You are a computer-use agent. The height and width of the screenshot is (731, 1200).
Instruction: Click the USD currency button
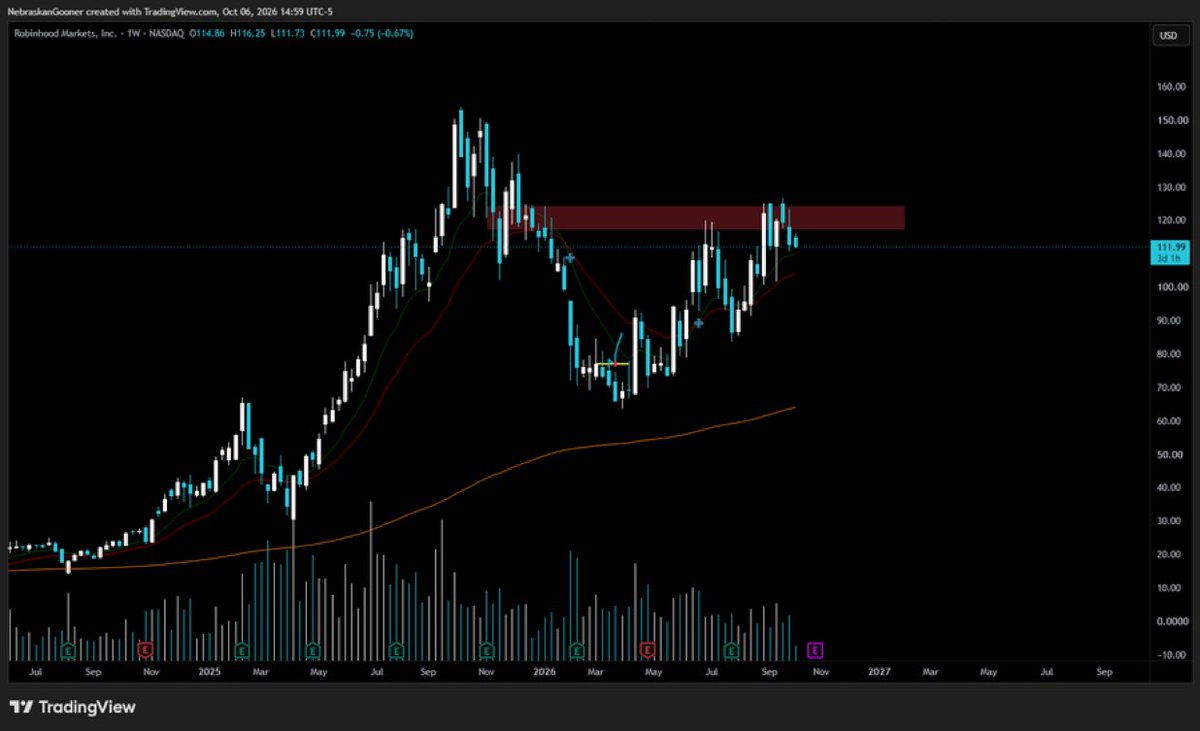point(1167,35)
